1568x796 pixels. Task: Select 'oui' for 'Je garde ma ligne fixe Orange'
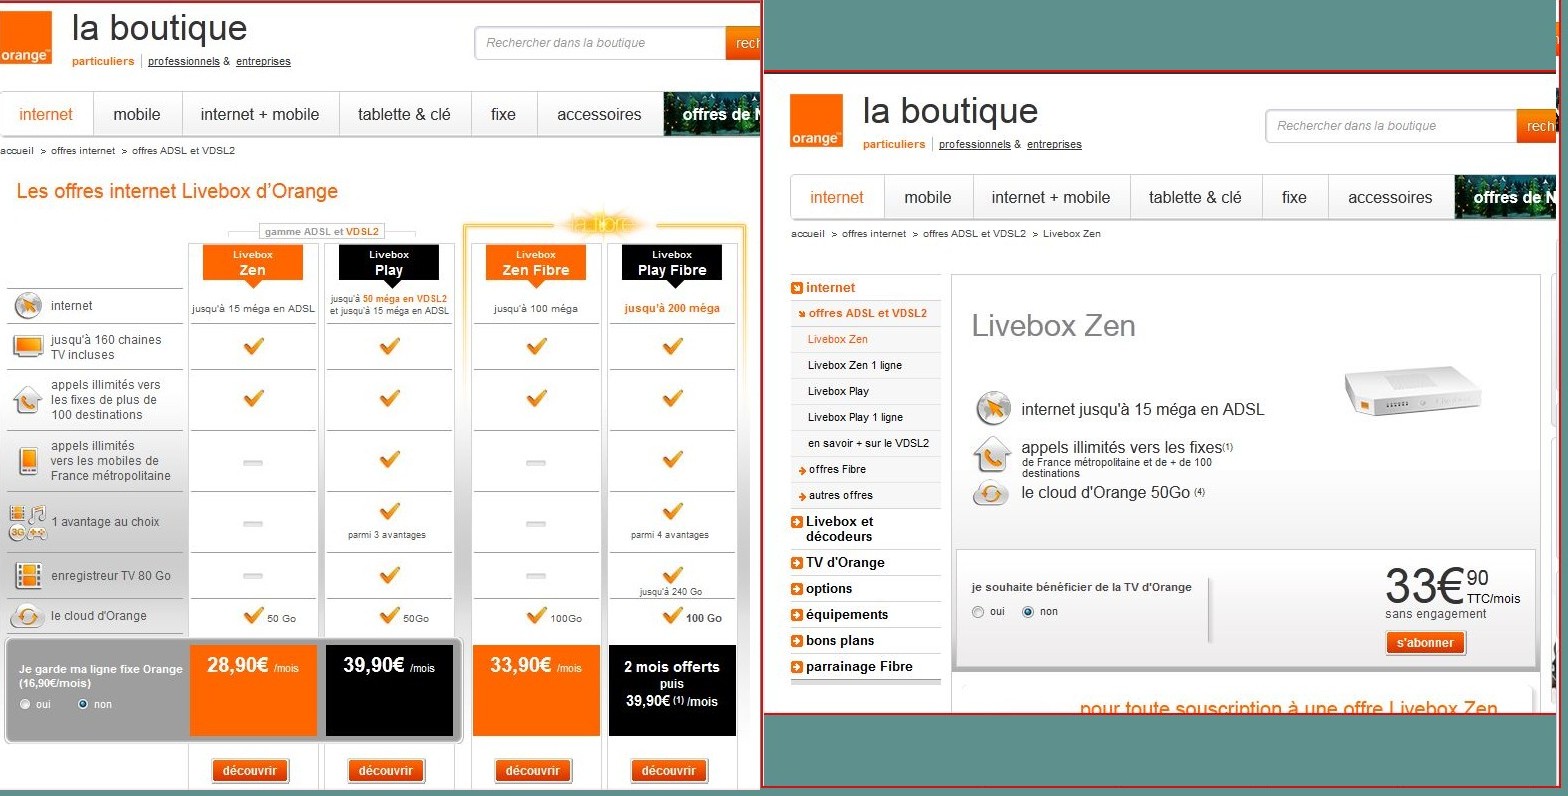pos(26,705)
